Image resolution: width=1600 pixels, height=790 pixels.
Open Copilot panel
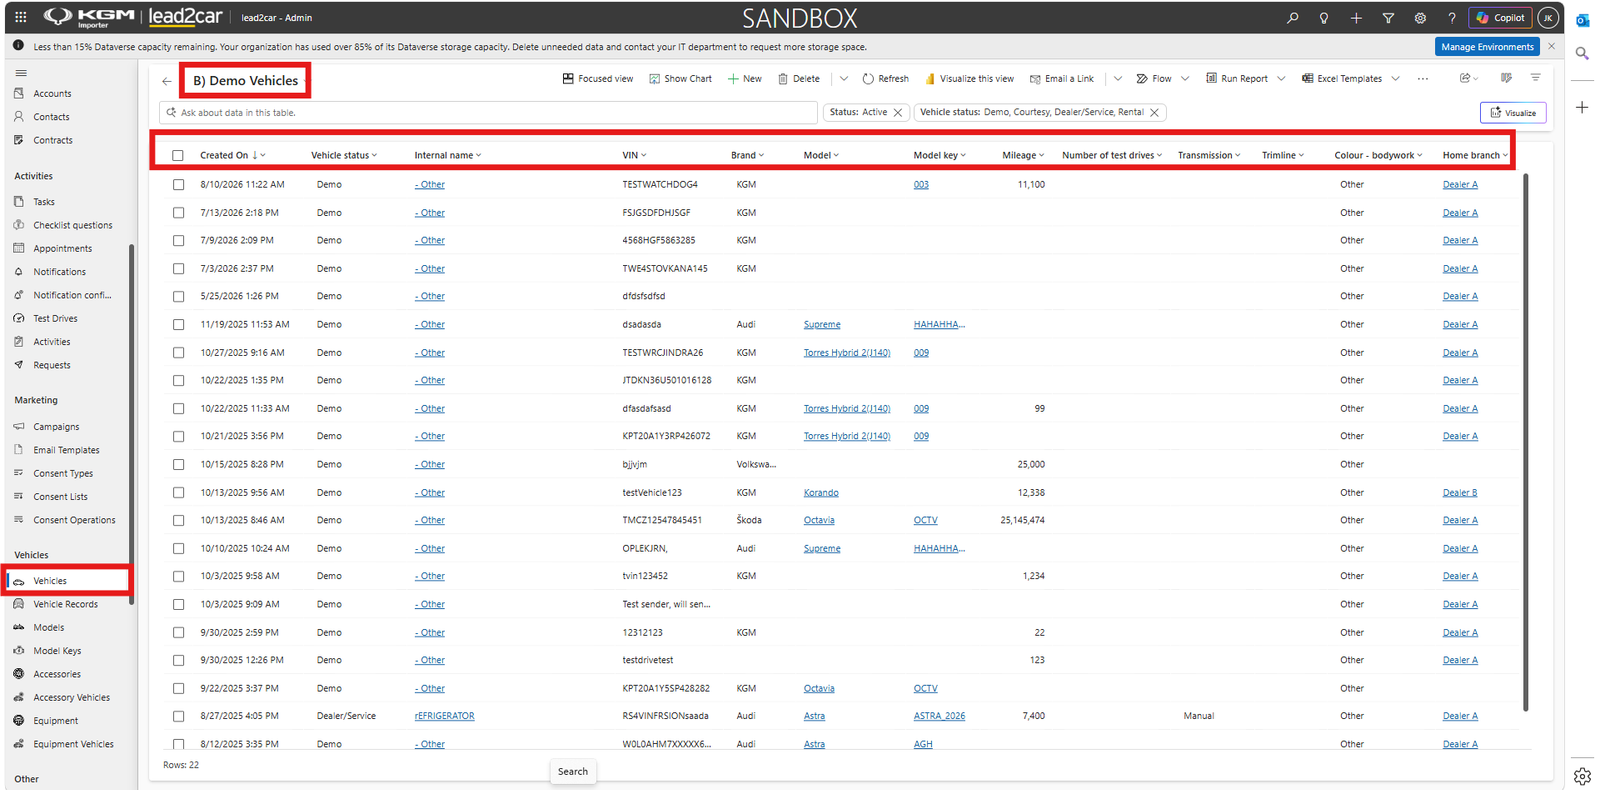[x=1500, y=18]
